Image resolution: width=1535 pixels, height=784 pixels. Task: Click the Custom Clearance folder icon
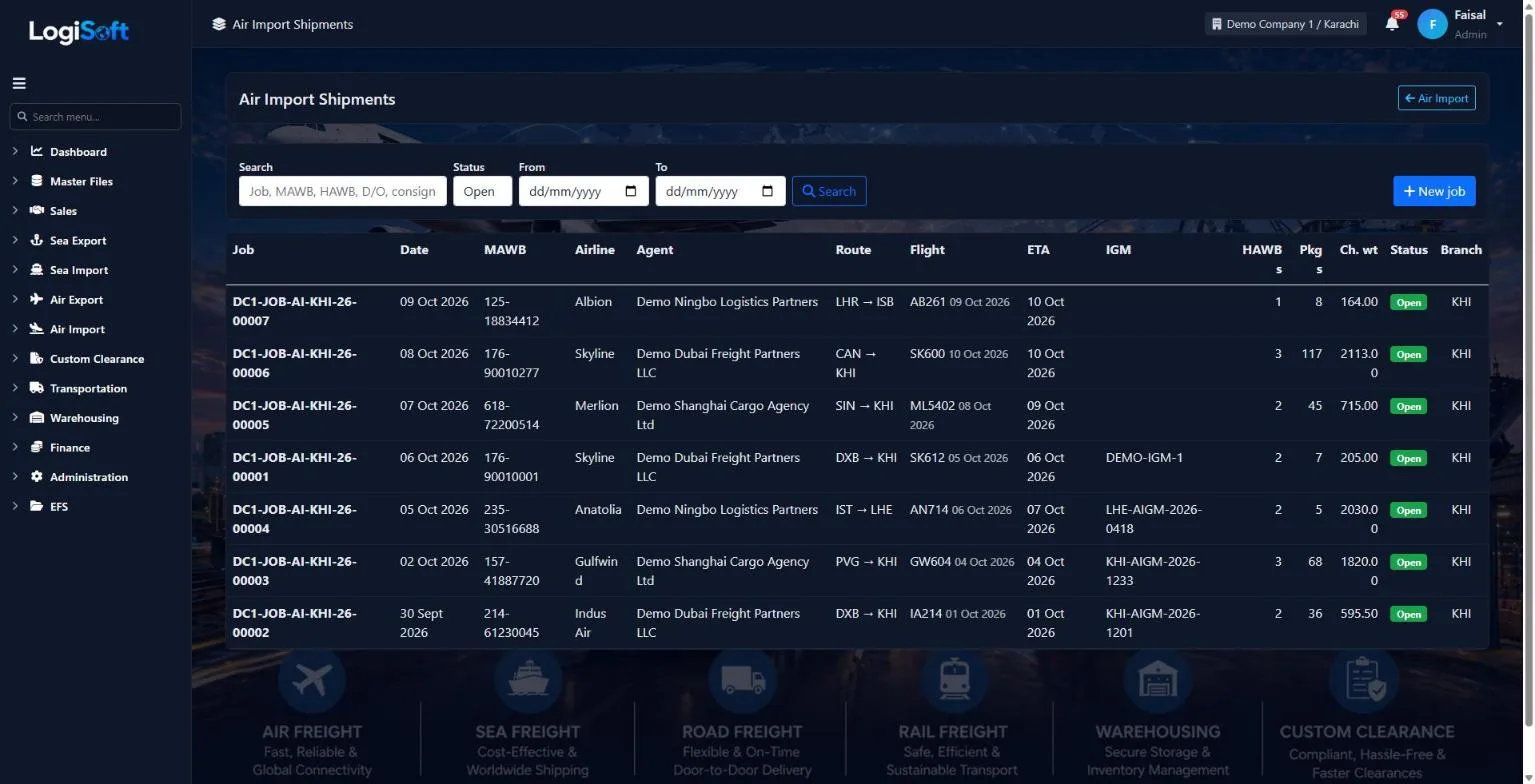[x=37, y=358]
